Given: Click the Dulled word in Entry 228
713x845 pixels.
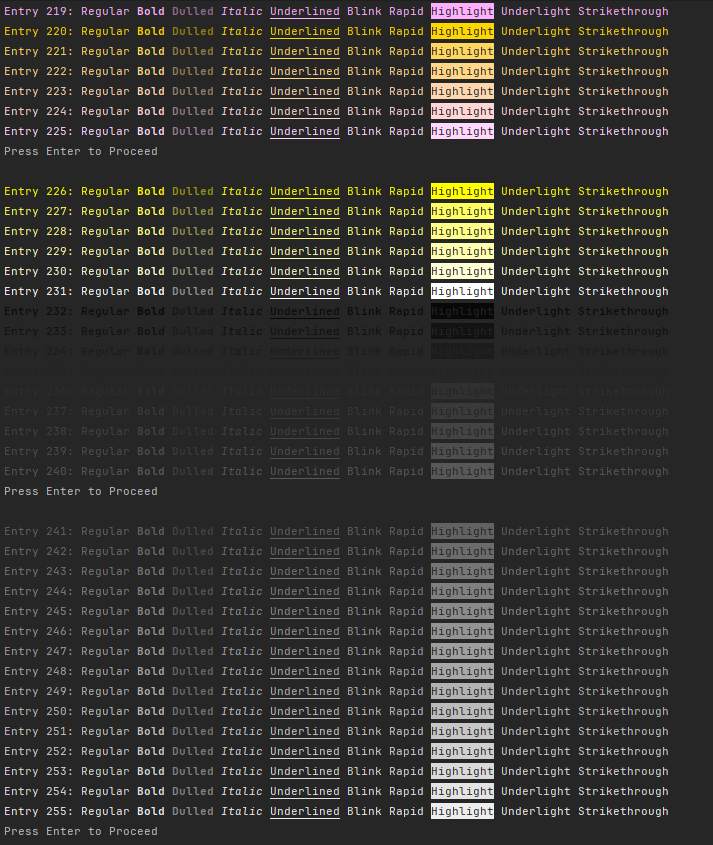Looking at the screenshot, I should coord(192,231).
